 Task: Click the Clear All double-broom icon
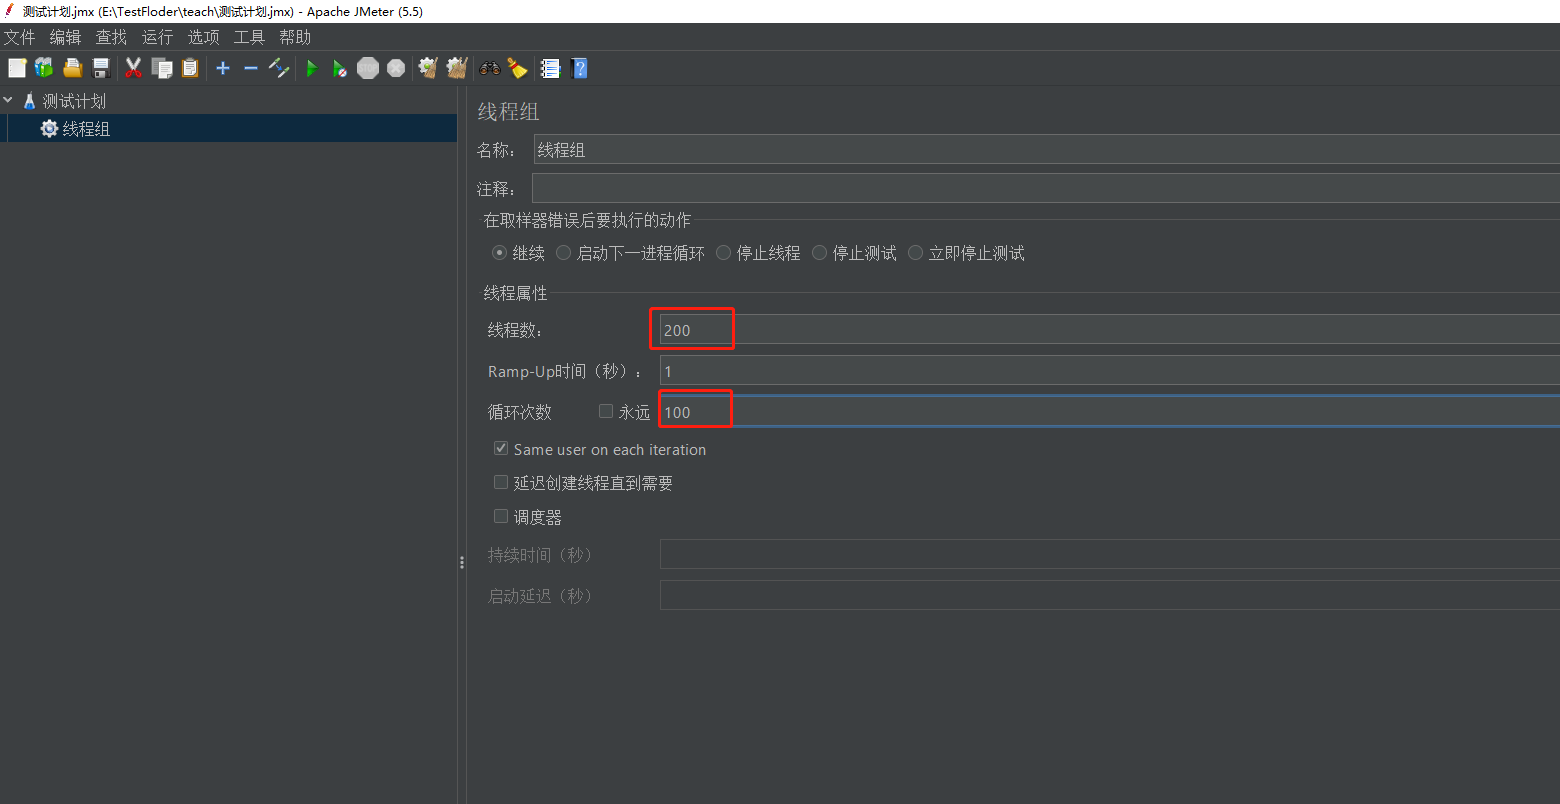click(x=457, y=68)
